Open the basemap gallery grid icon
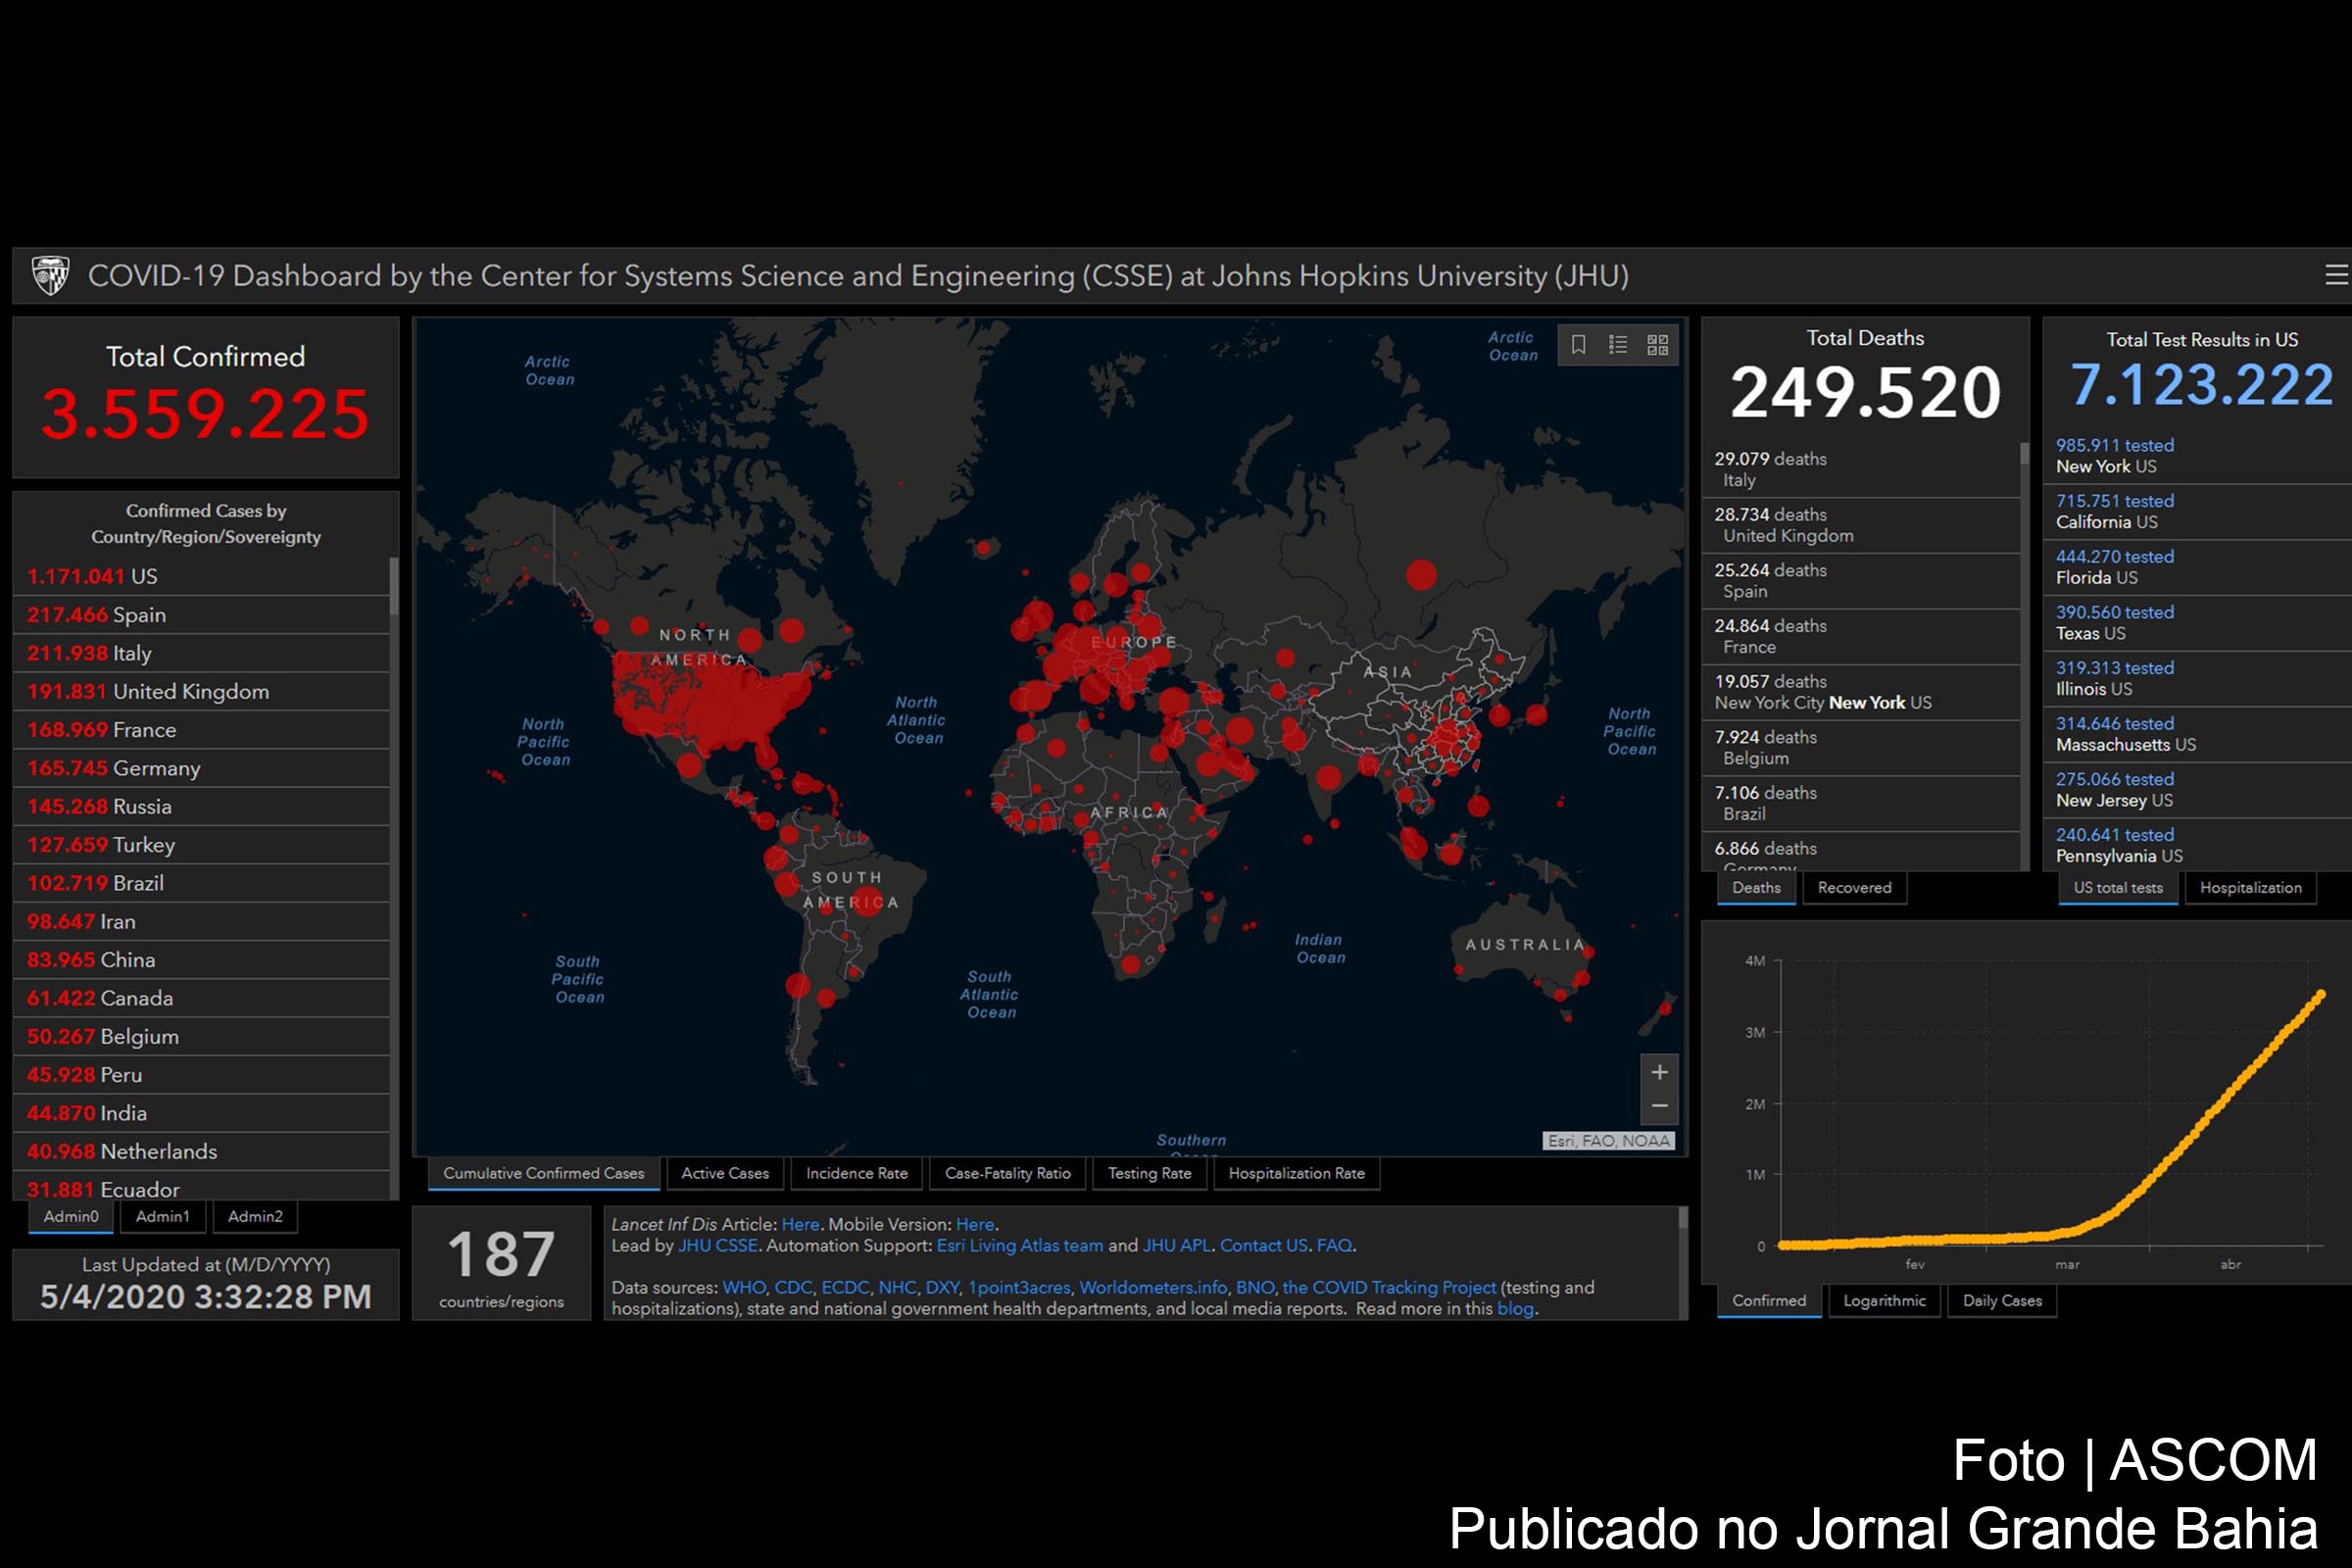This screenshot has width=2352, height=1568. [1658, 345]
